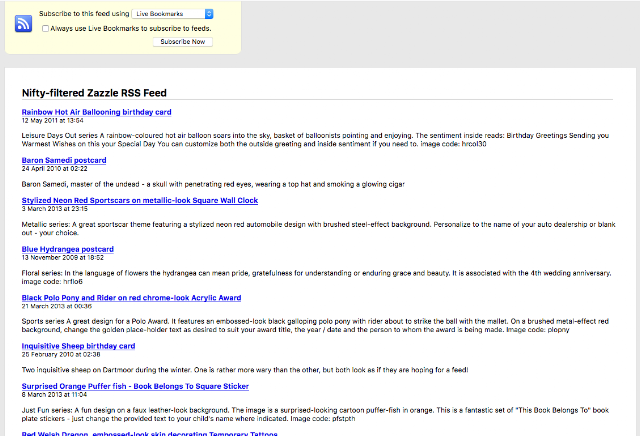
Task: Open Stylized Neon Red Sportscars Wall Clock link
Action: point(140,200)
